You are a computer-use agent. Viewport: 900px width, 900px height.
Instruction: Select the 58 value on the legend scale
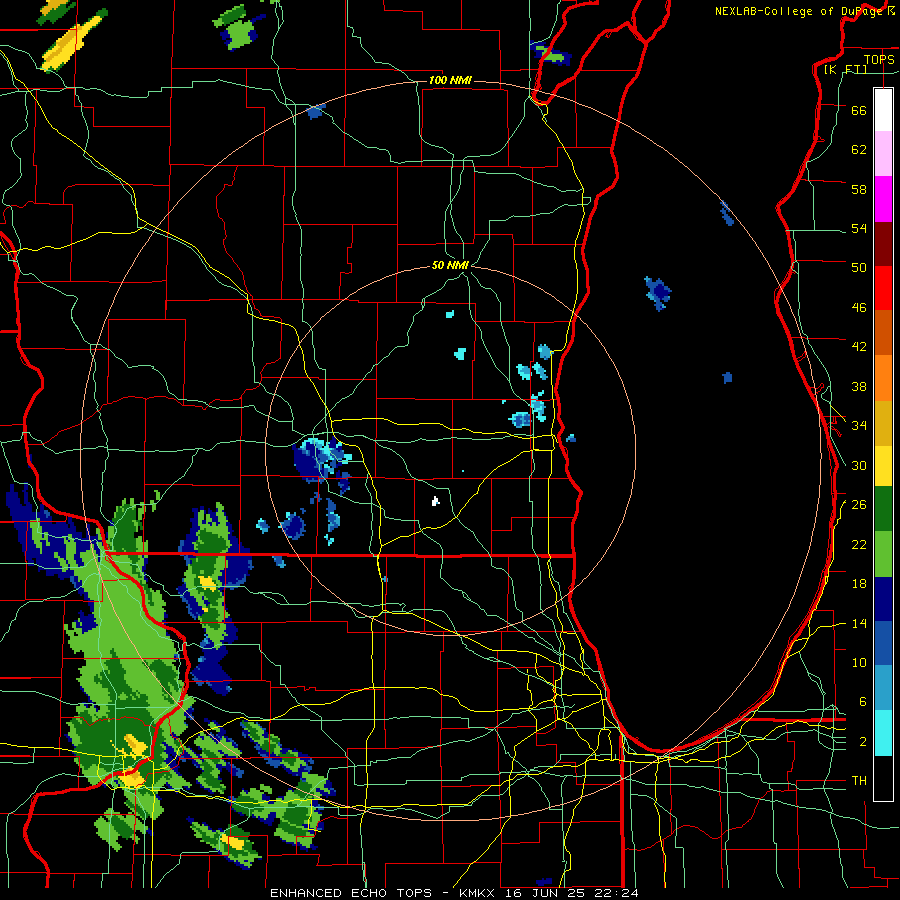tap(859, 189)
